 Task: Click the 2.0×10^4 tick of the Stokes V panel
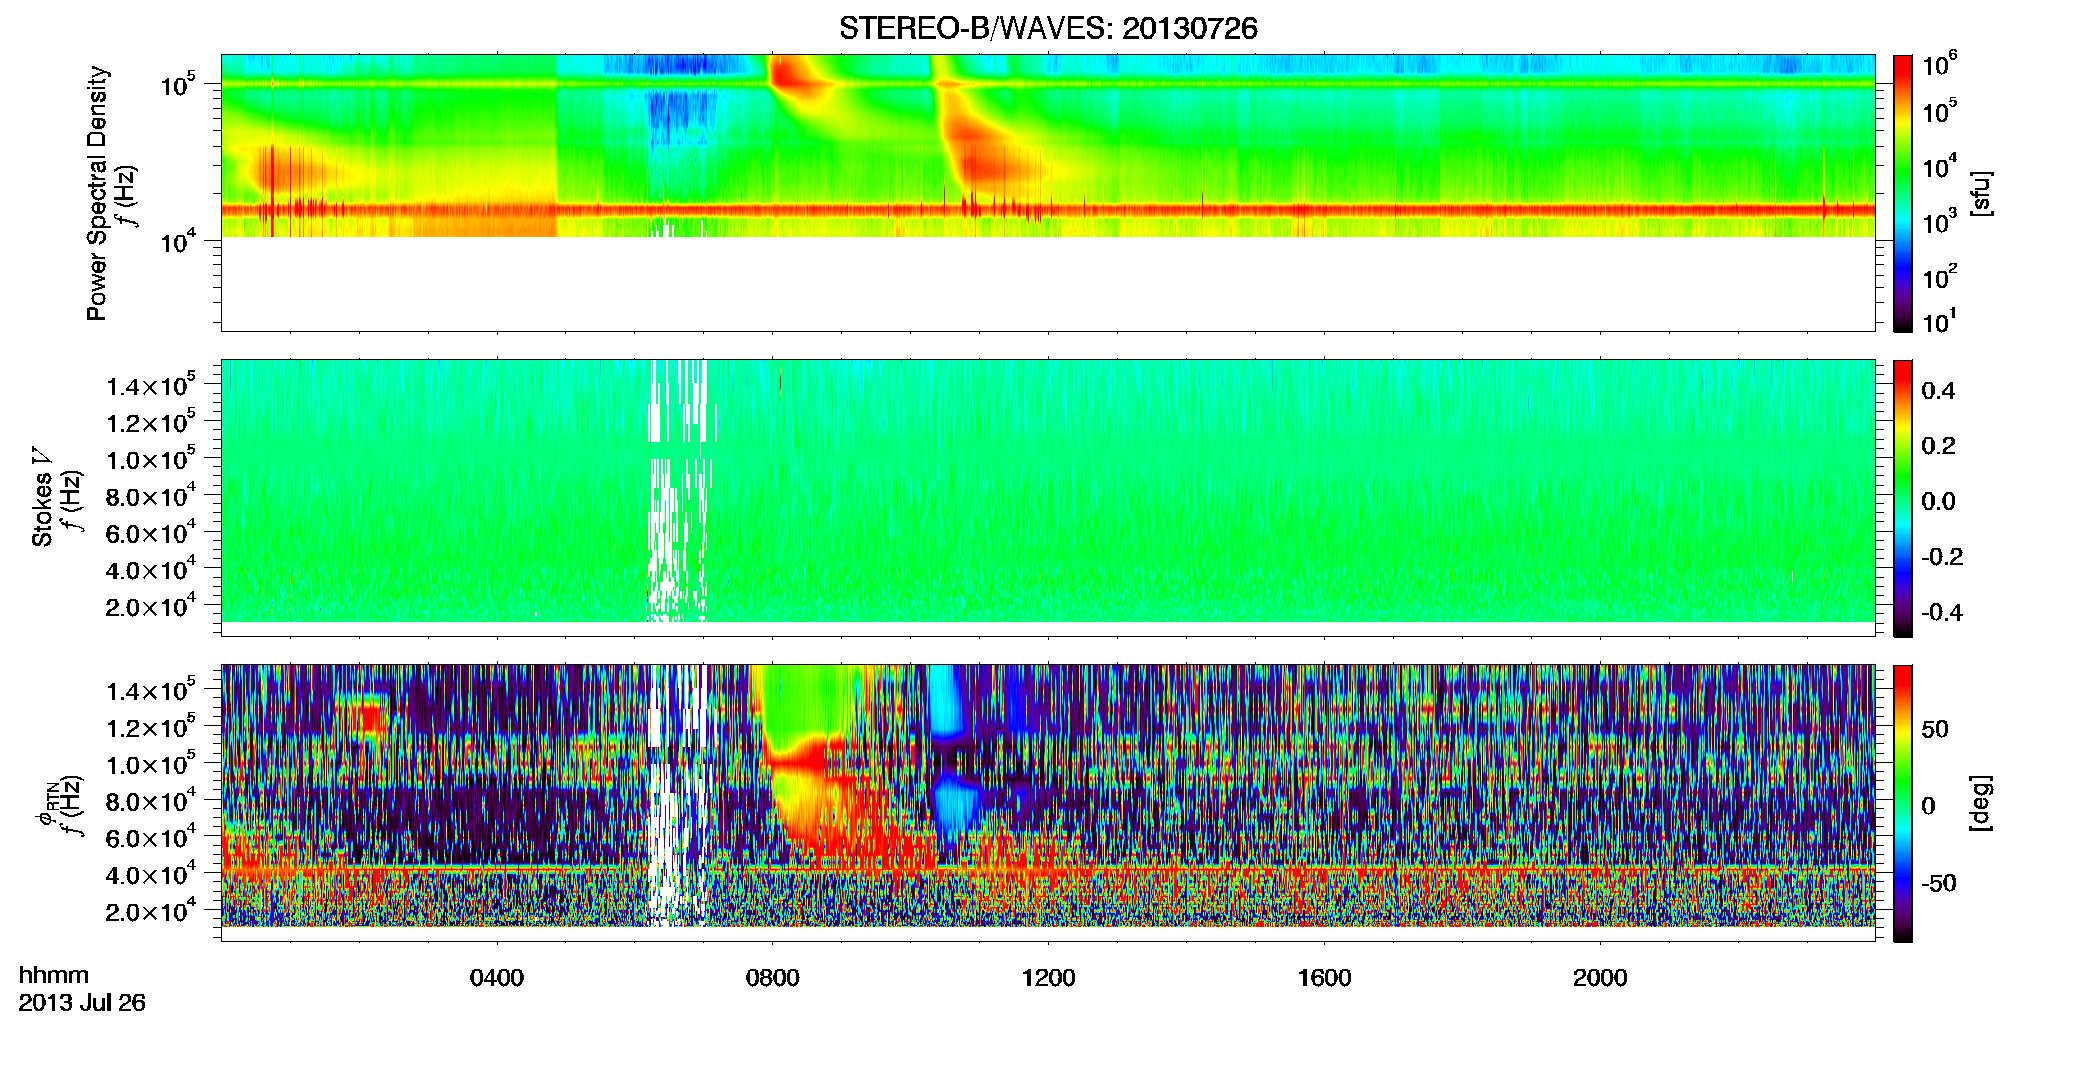click(x=151, y=605)
